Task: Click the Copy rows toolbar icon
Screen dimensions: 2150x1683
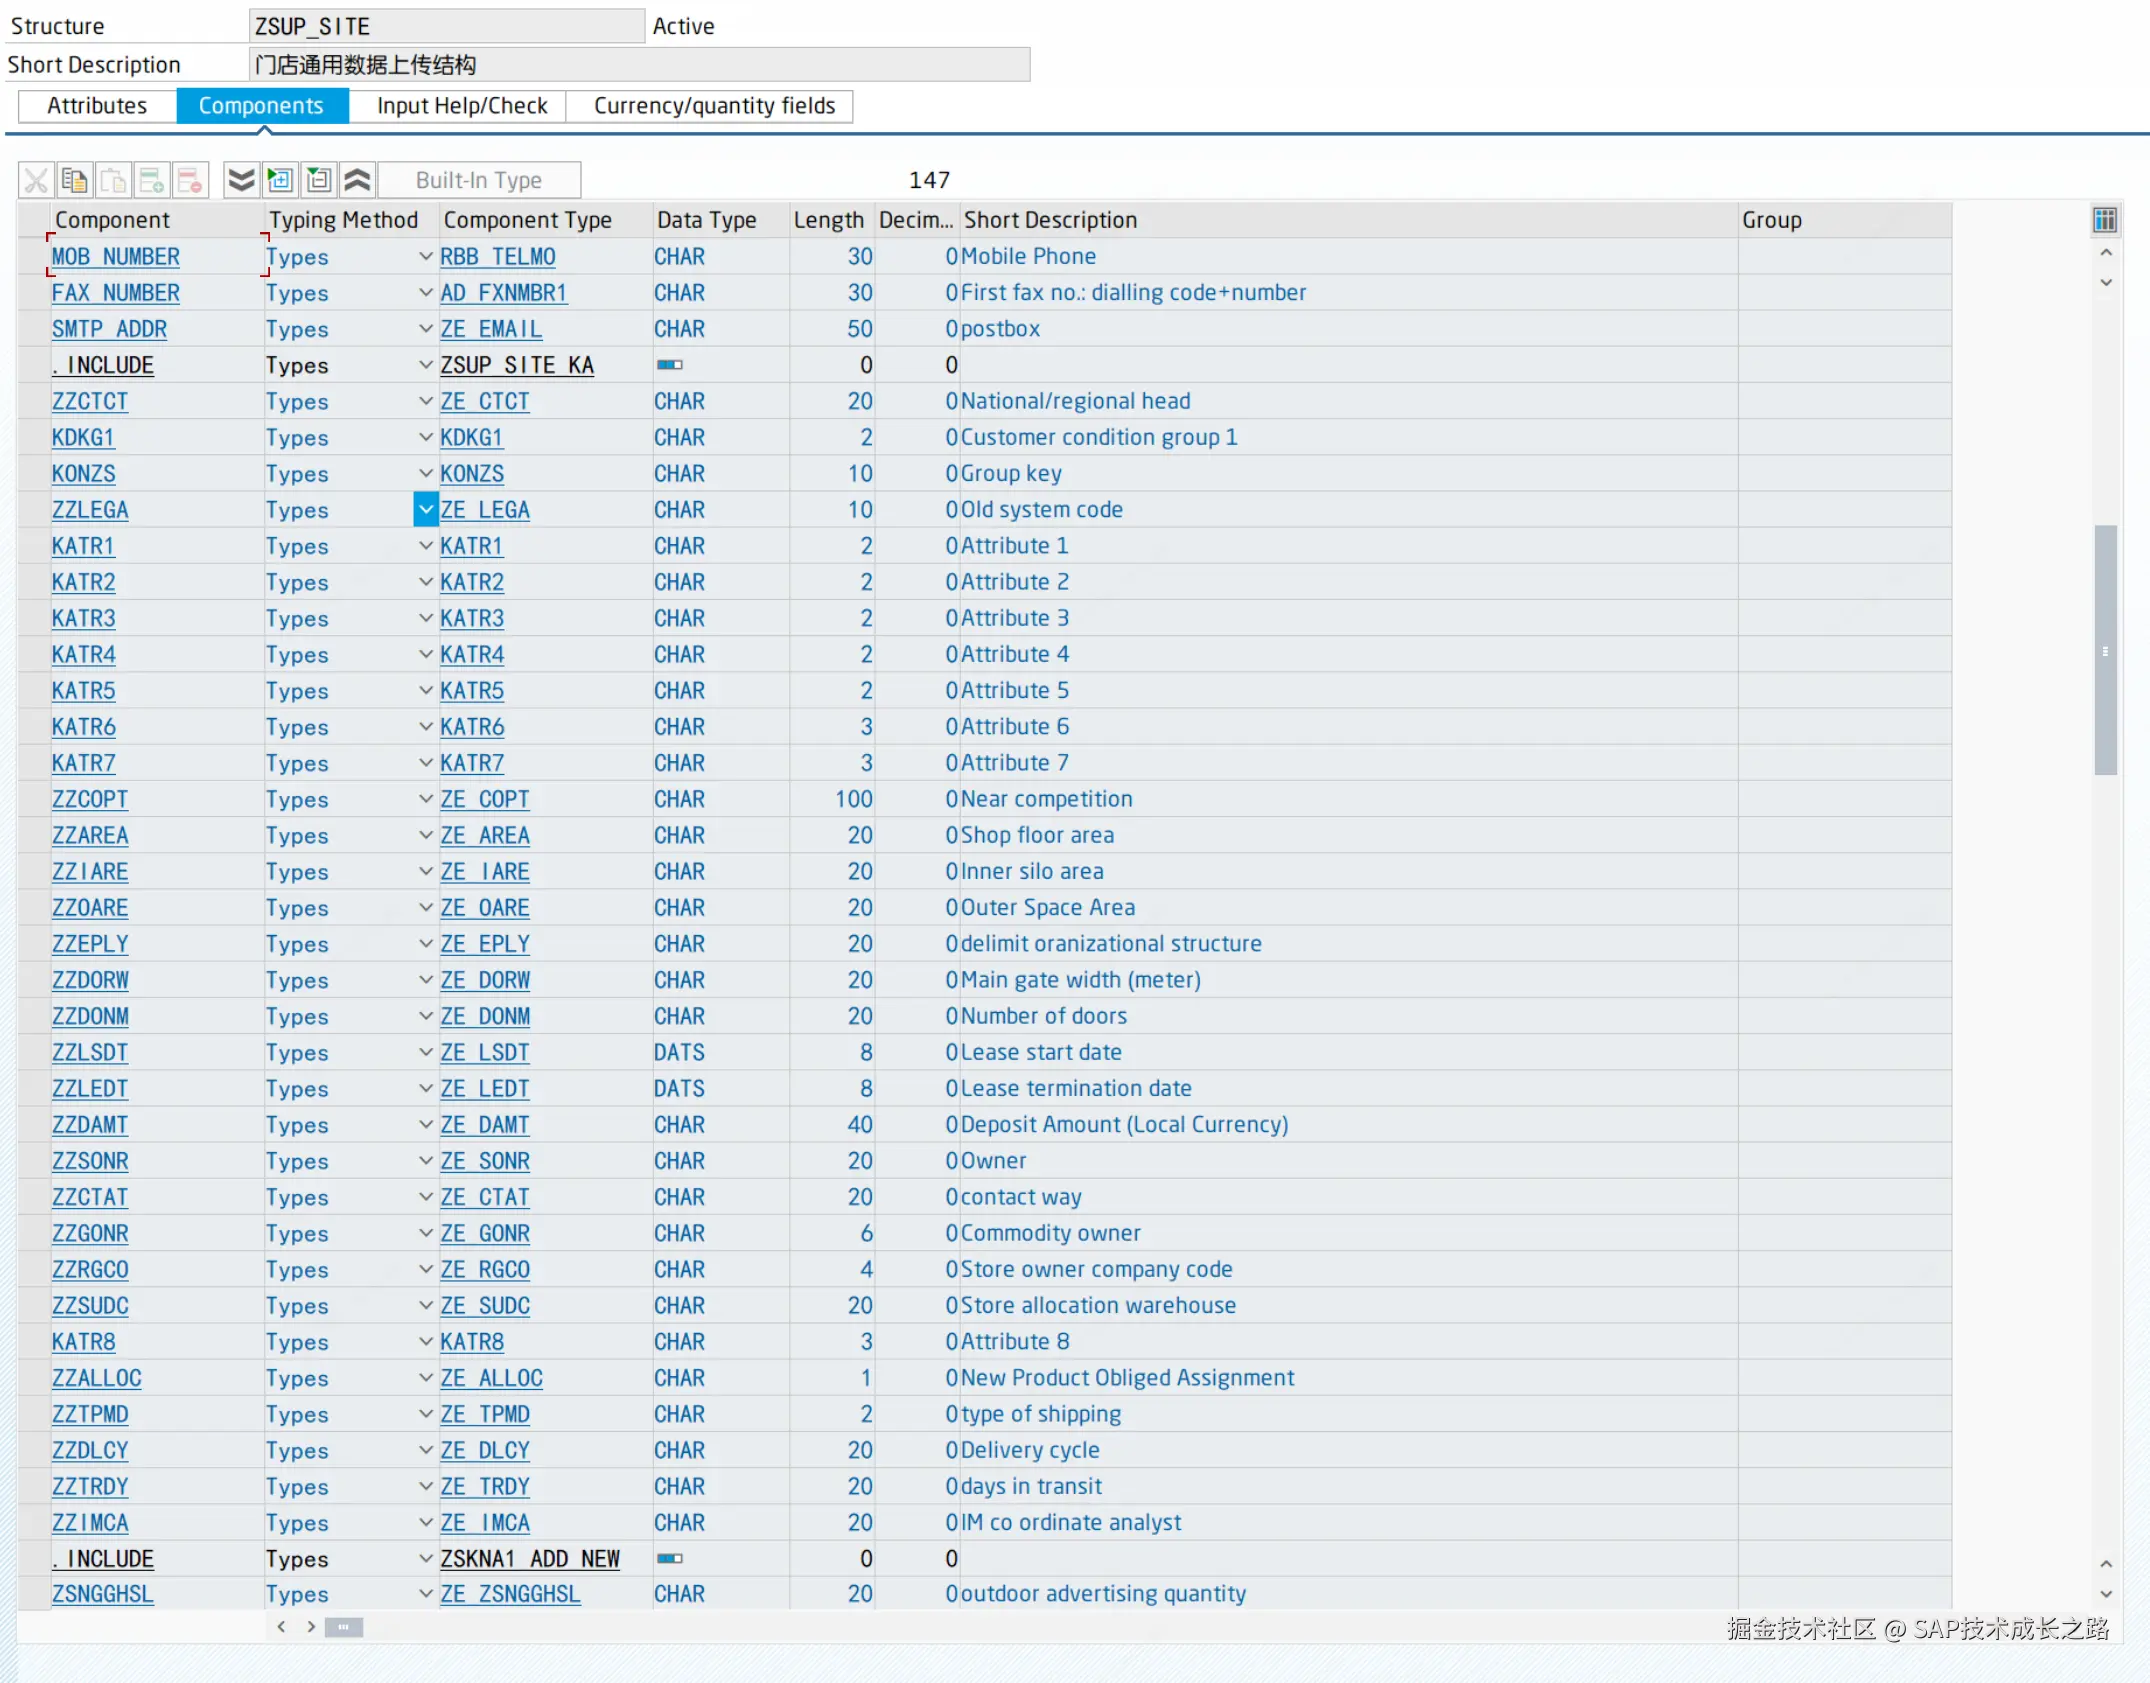Action: [x=75, y=180]
